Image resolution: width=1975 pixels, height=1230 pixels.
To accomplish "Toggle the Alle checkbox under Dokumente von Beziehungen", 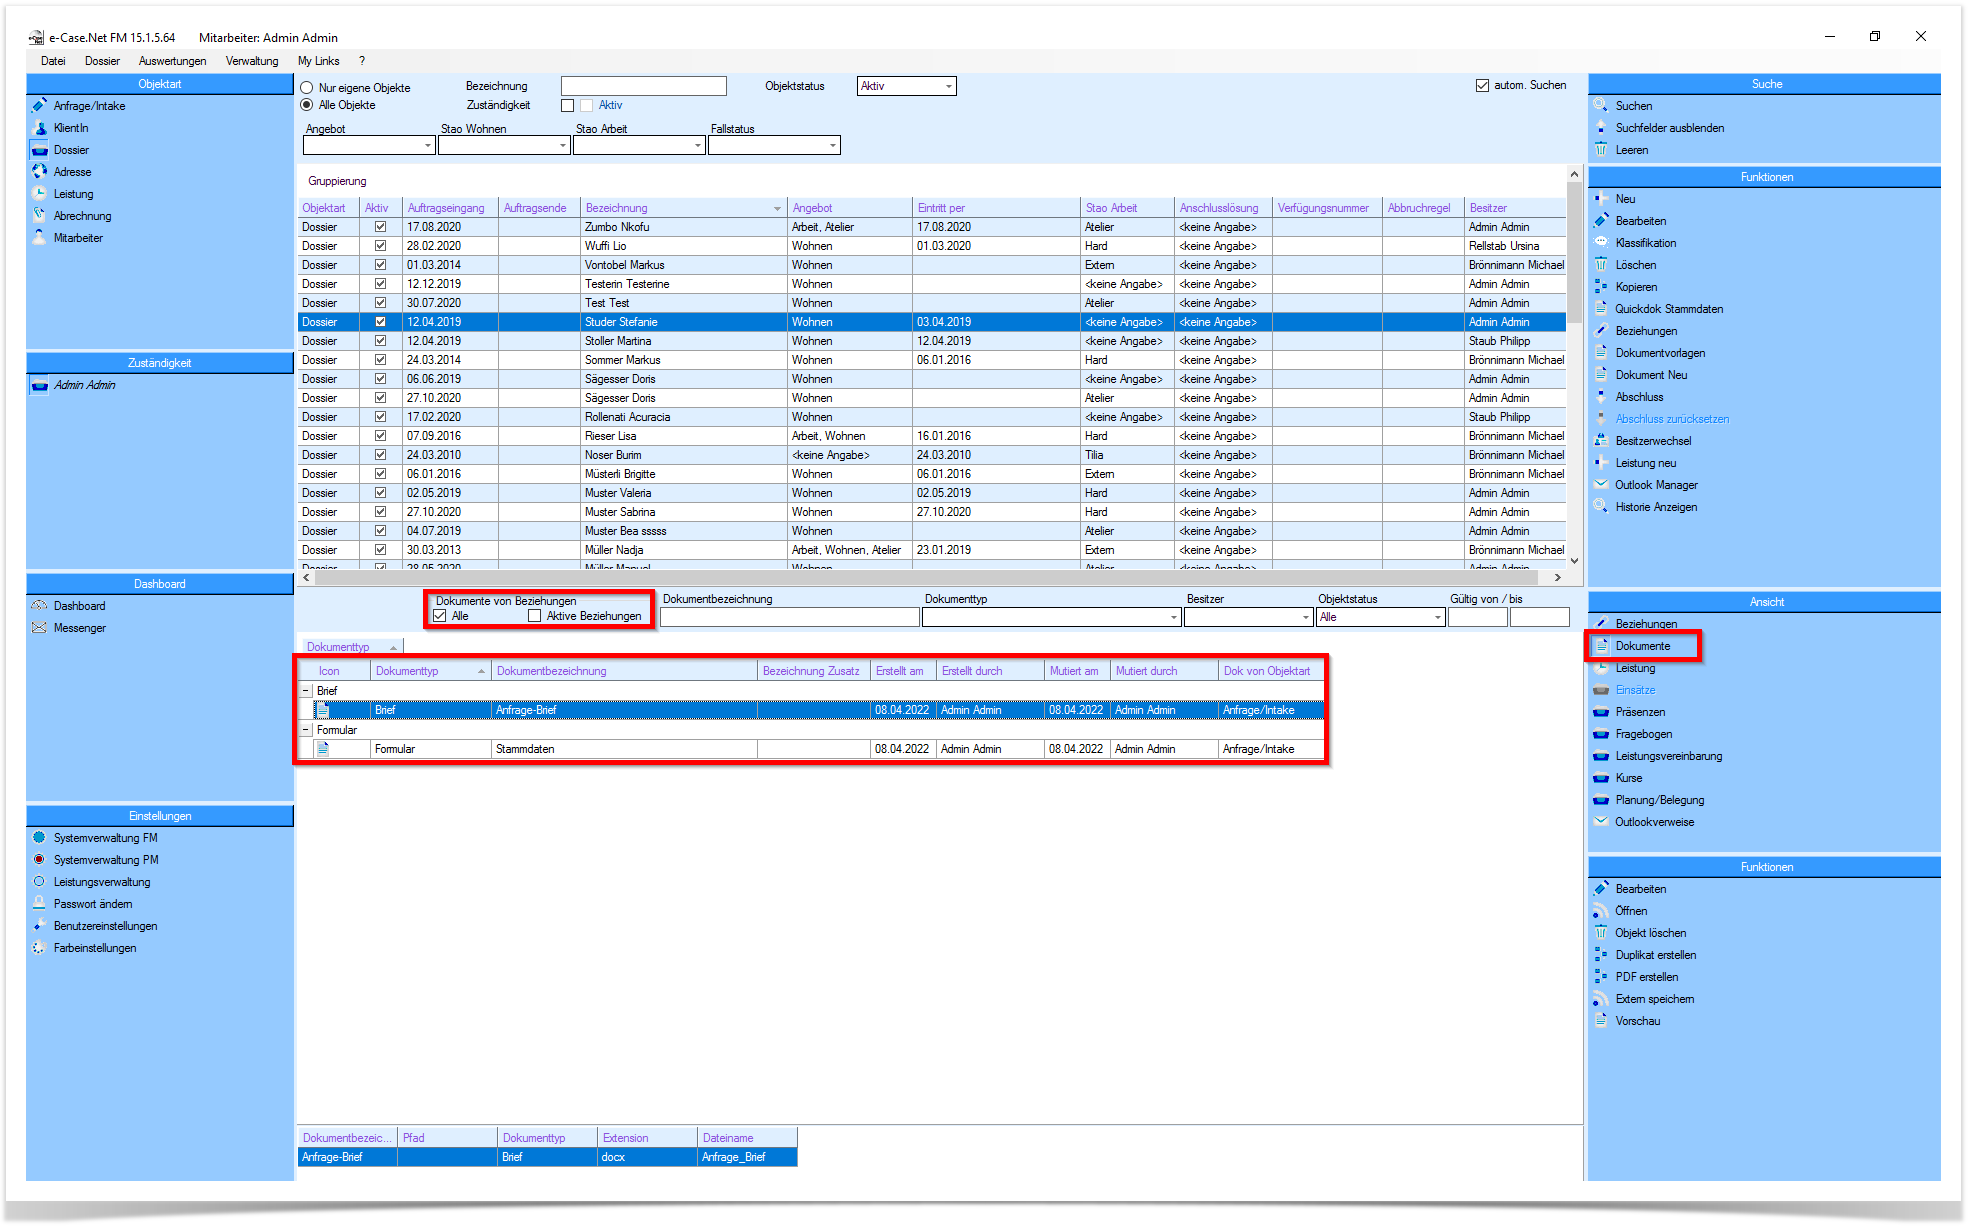I will [x=440, y=616].
